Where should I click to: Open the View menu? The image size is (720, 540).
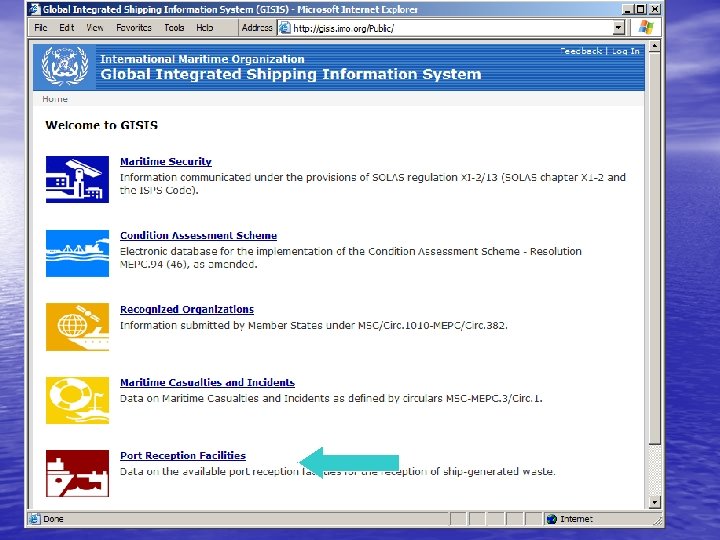[95, 28]
